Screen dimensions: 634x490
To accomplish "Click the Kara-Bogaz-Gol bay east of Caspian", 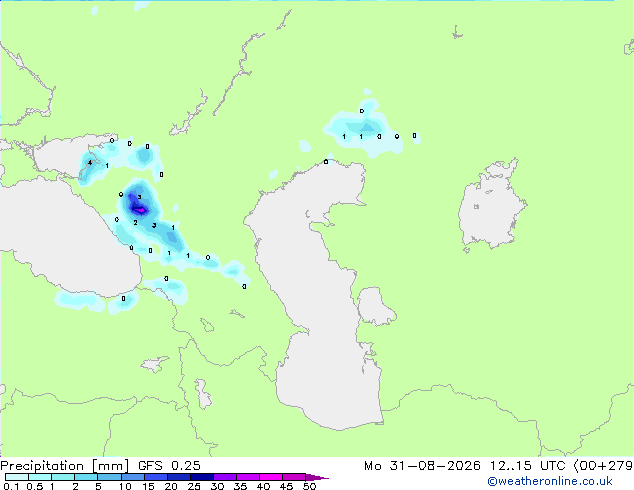I will (x=375, y=306).
